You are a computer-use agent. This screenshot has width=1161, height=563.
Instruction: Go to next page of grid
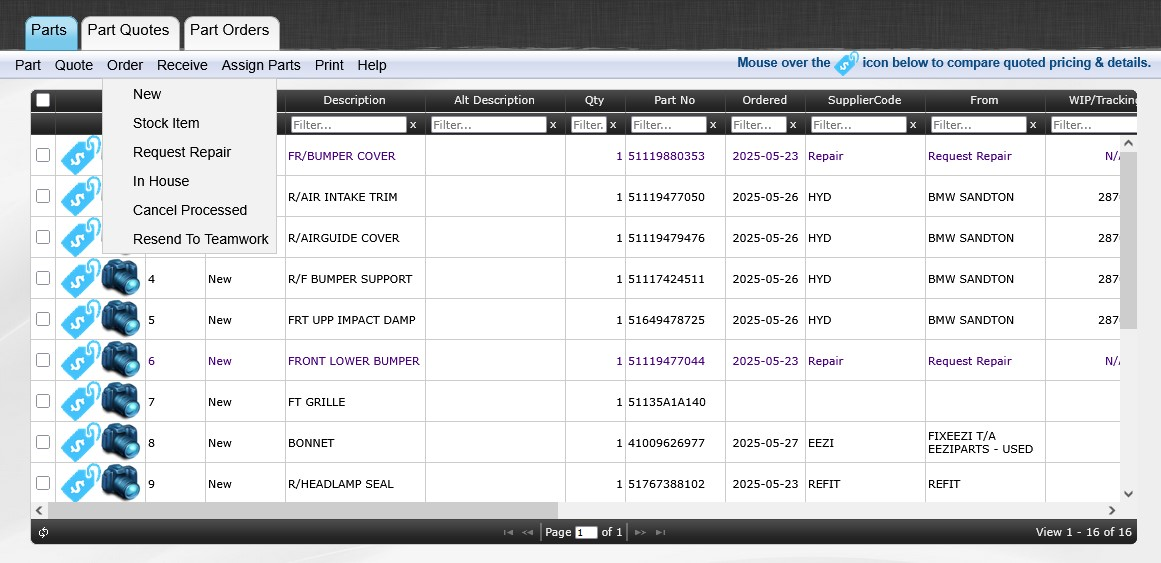(640, 532)
